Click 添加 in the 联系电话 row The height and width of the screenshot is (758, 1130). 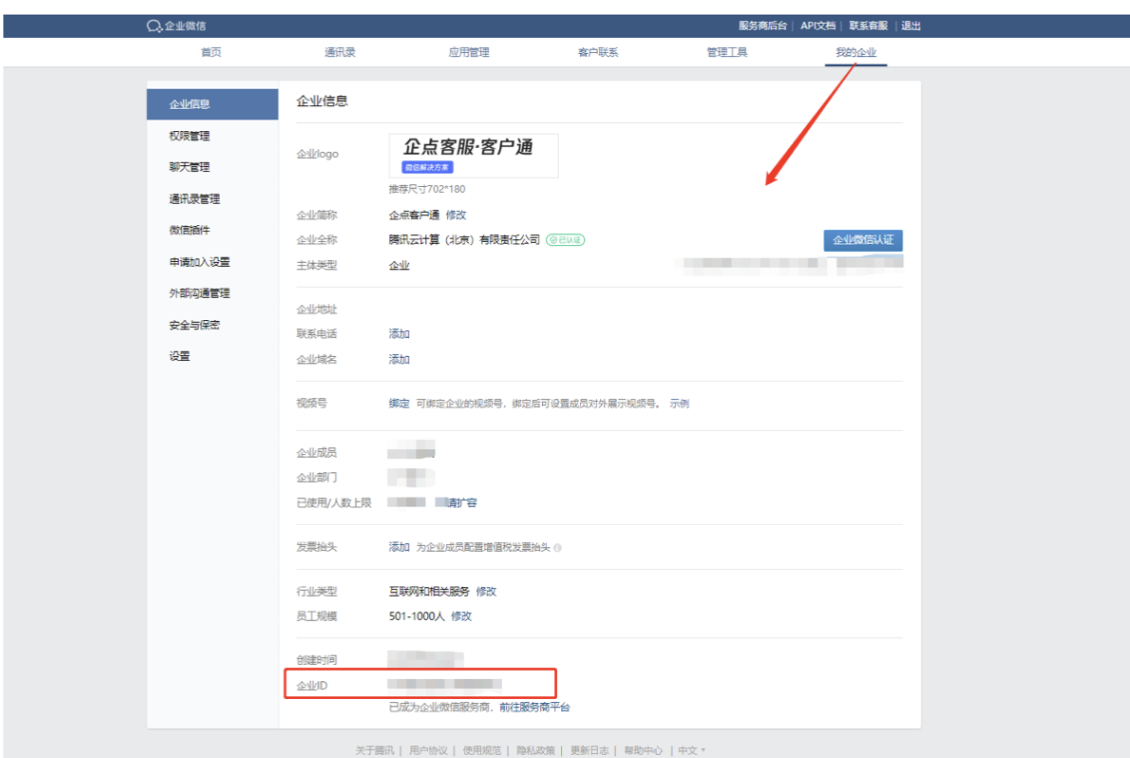399,334
